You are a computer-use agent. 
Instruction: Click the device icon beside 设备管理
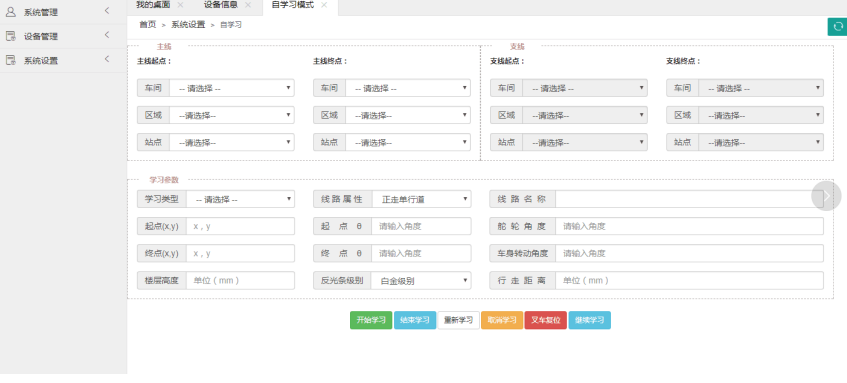tap(10, 36)
